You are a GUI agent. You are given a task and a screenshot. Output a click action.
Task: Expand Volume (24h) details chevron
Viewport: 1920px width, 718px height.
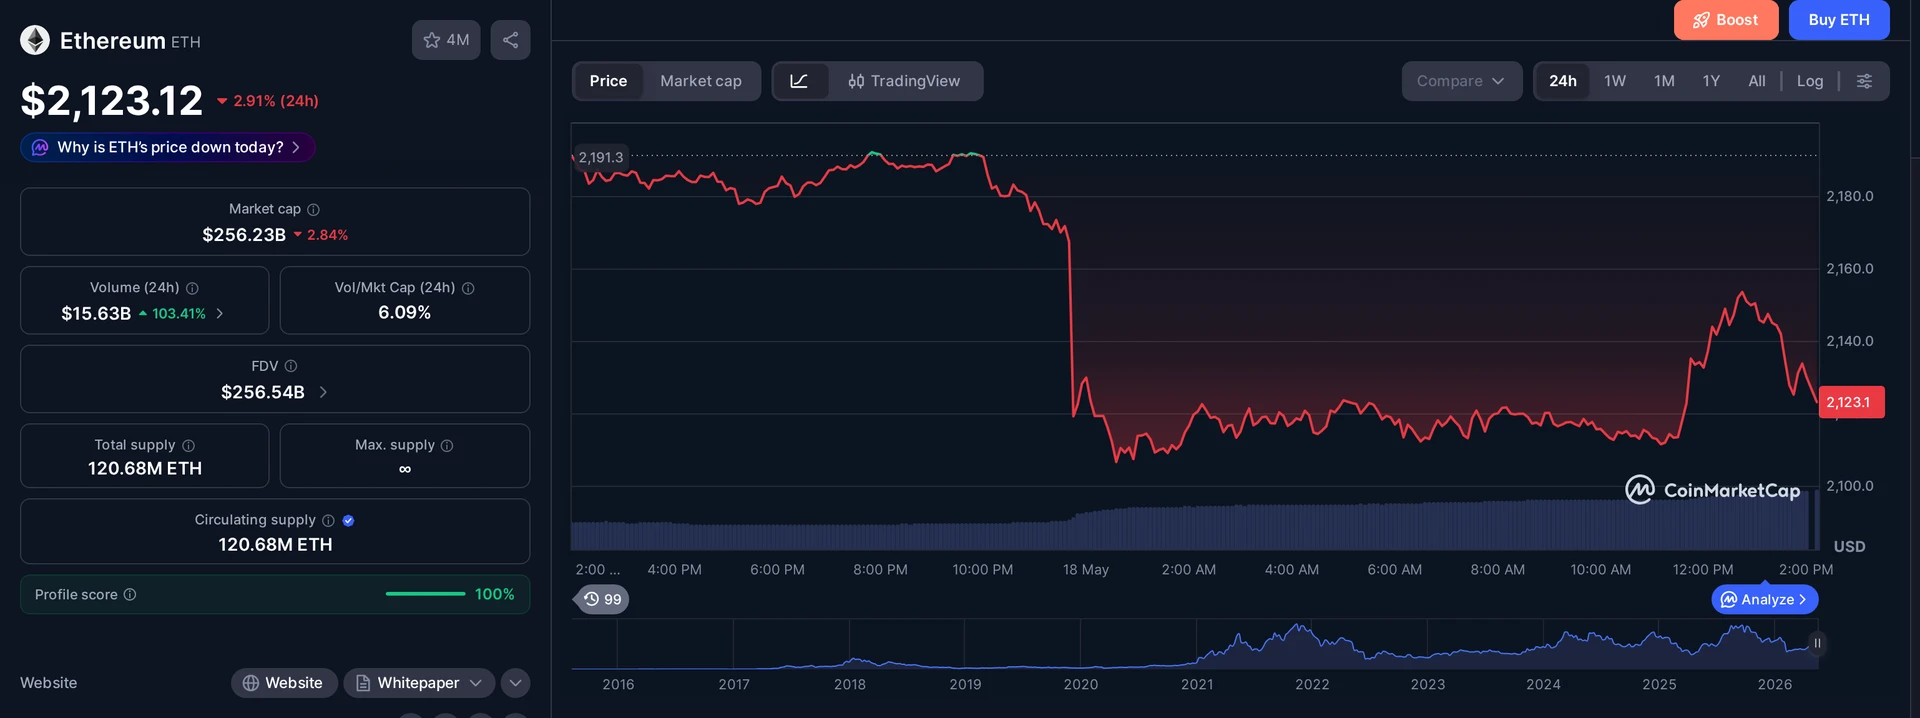coord(220,313)
